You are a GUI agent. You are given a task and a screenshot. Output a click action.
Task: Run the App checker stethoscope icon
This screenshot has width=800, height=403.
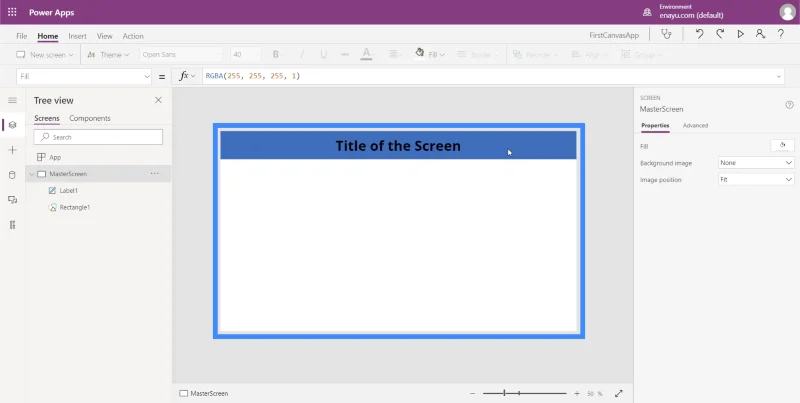pos(666,34)
